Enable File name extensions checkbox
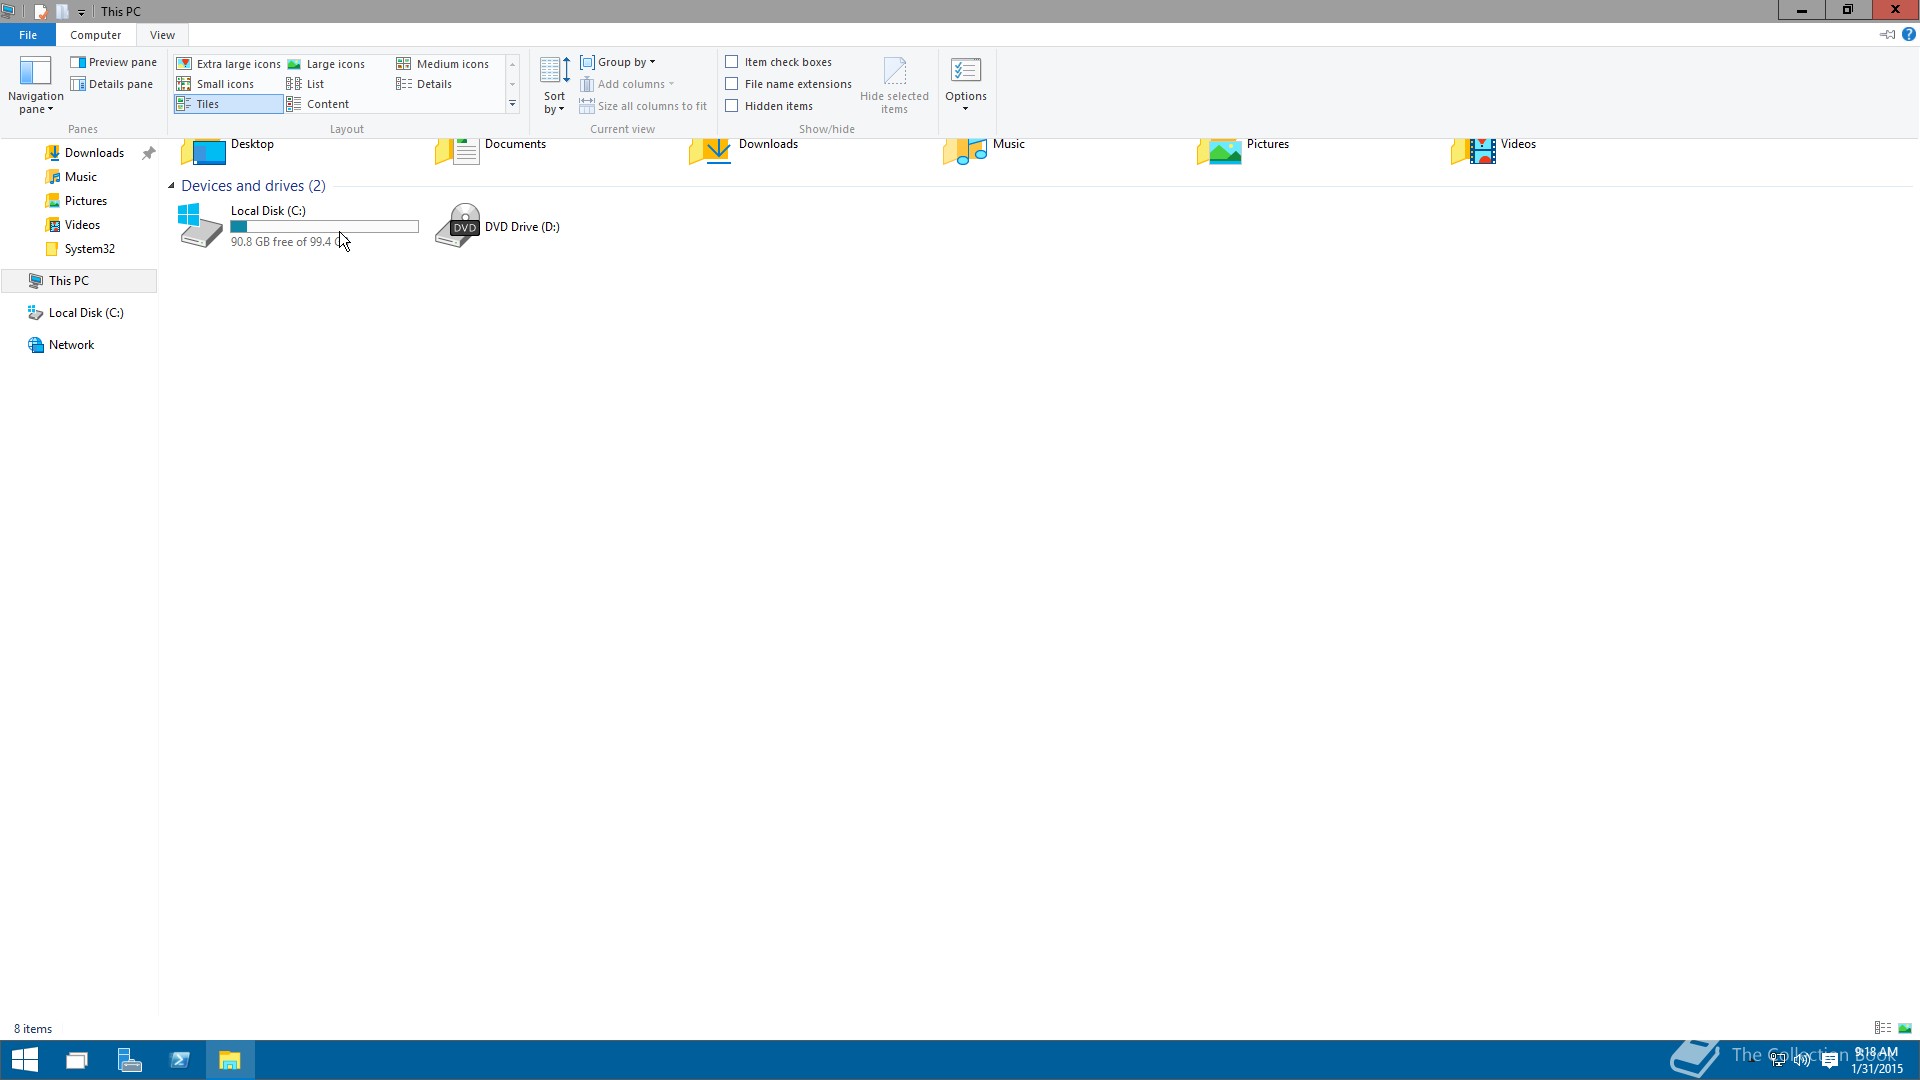Screen dimensions: 1920x1080 pyautogui.click(x=732, y=84)
